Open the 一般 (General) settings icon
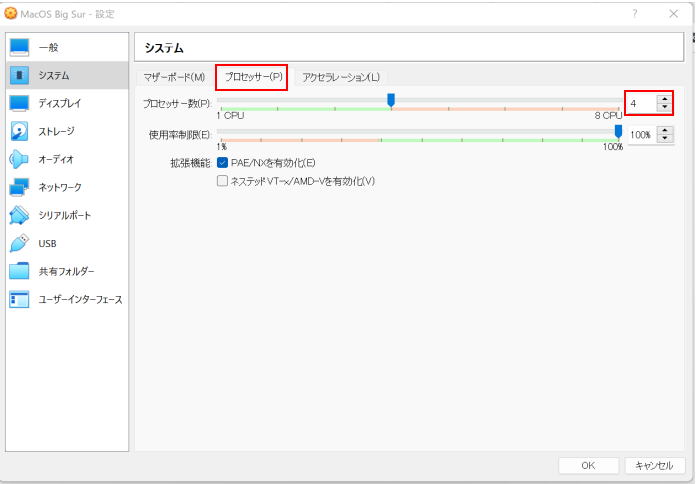This screenshot has height=484, width=697. coord(19,47)
